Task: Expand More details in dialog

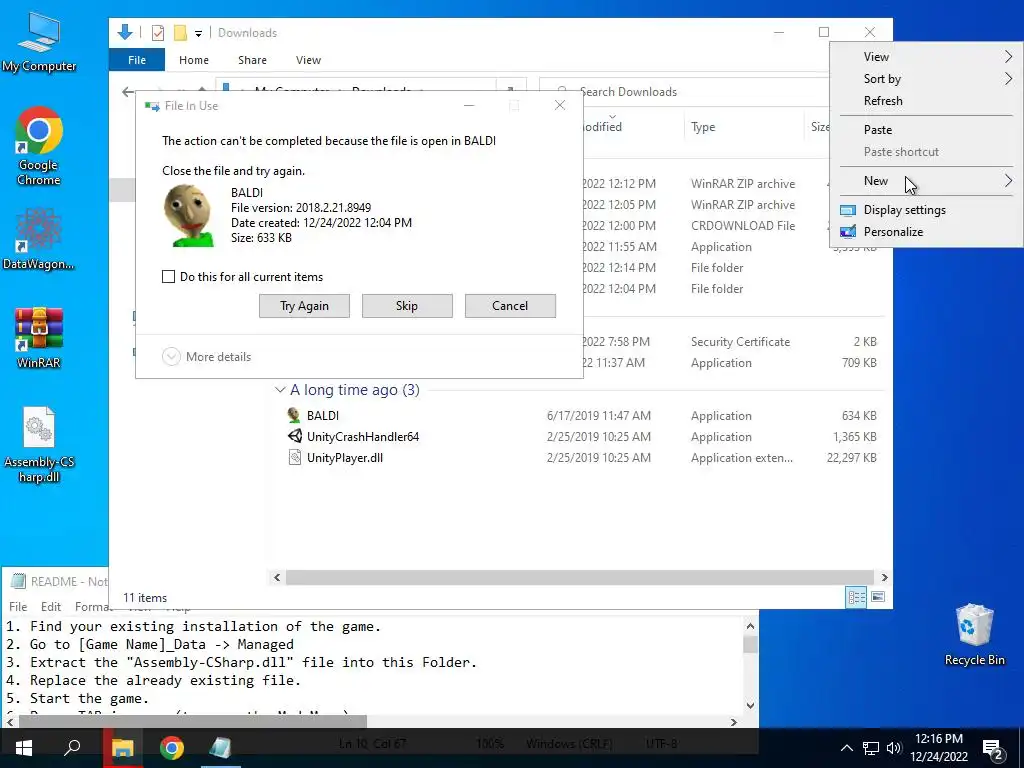Action: click(x=206, y=357)
